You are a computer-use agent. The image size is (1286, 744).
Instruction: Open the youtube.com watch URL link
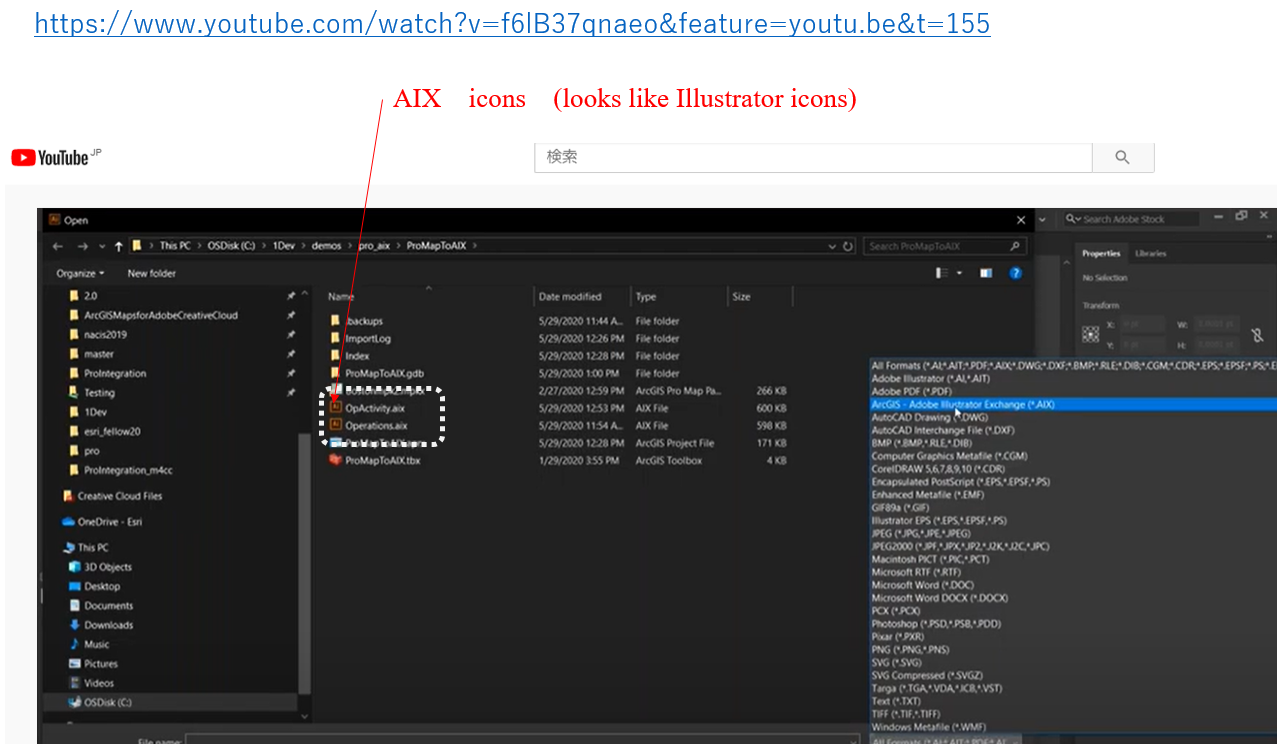click(512, 23)
